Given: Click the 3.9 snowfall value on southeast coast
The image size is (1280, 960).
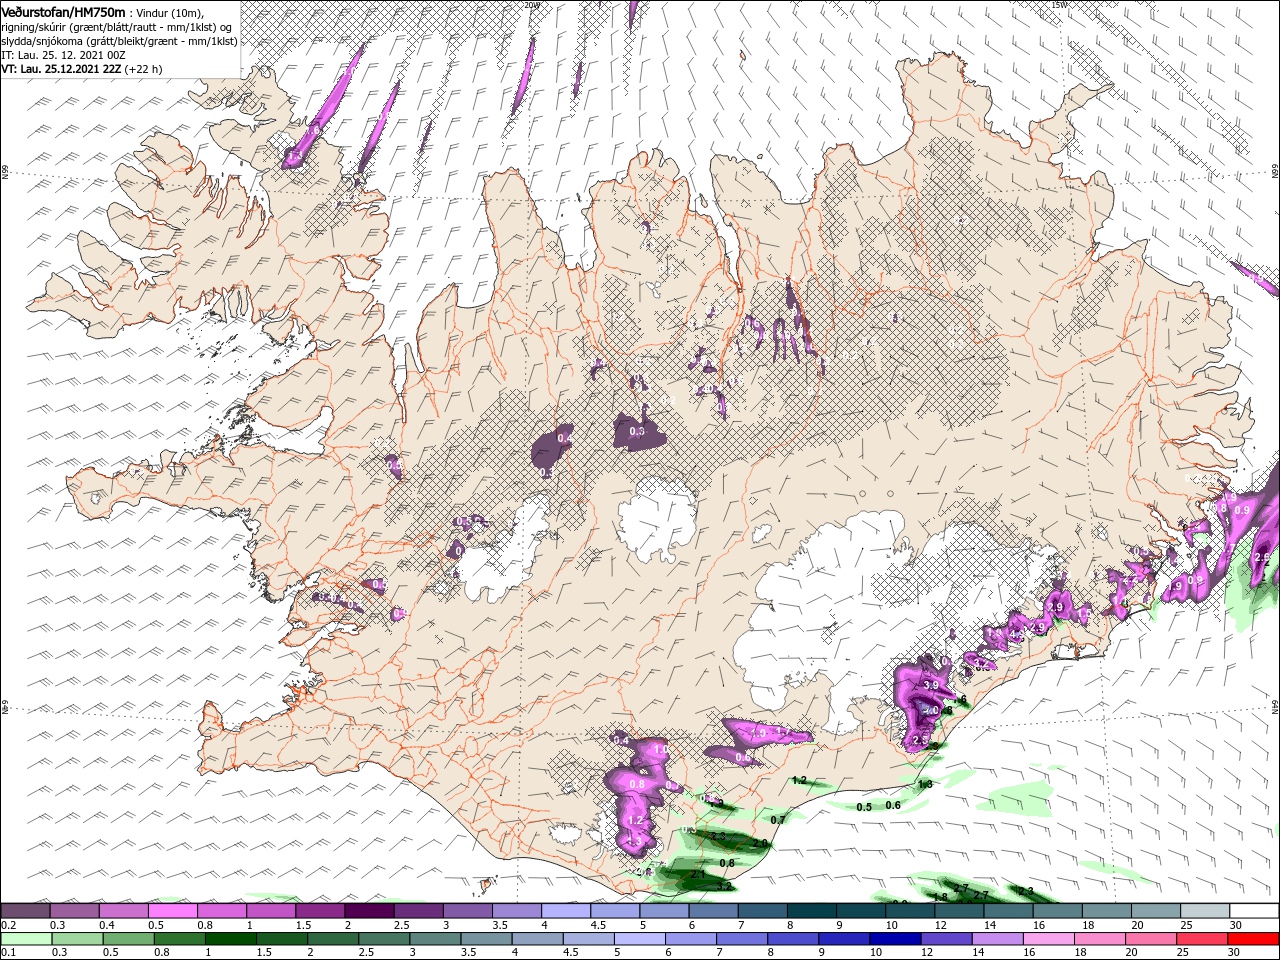Looking at the screenshot, I should [931, 685].
